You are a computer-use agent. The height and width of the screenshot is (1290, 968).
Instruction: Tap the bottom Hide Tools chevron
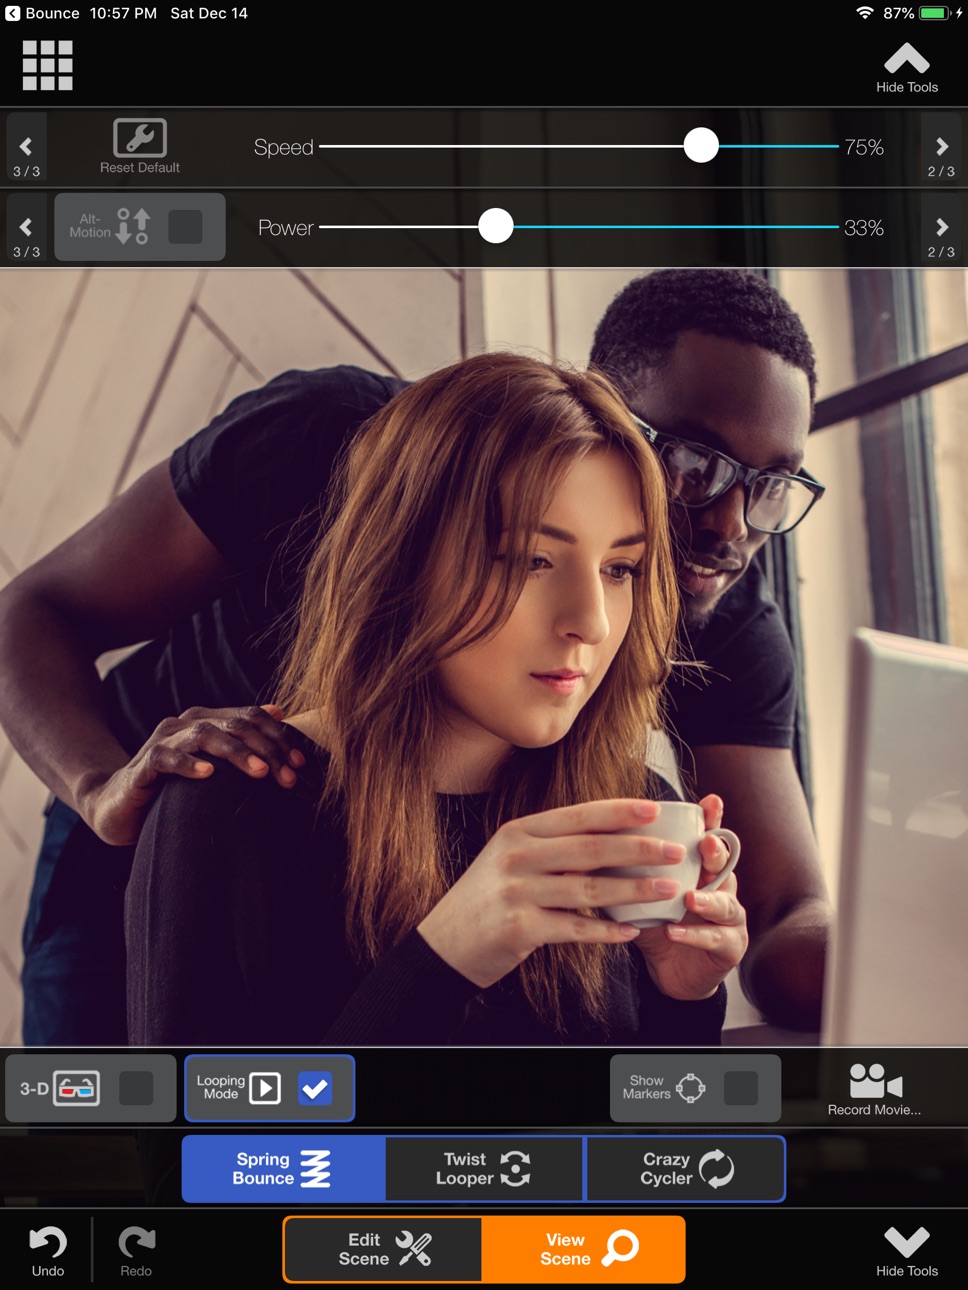[x=907, y=1250]
